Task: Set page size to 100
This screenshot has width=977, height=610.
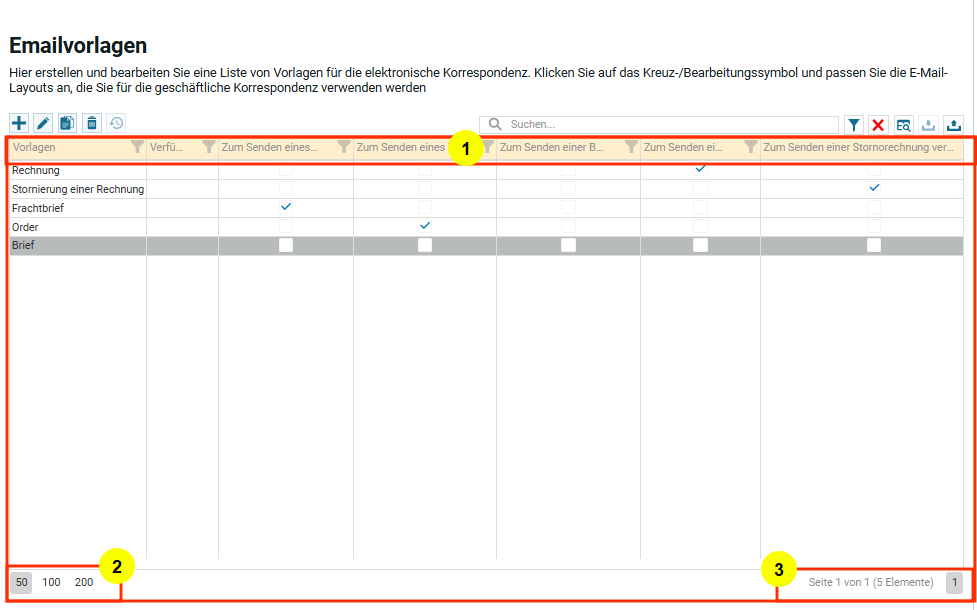Action: (51, 582)
